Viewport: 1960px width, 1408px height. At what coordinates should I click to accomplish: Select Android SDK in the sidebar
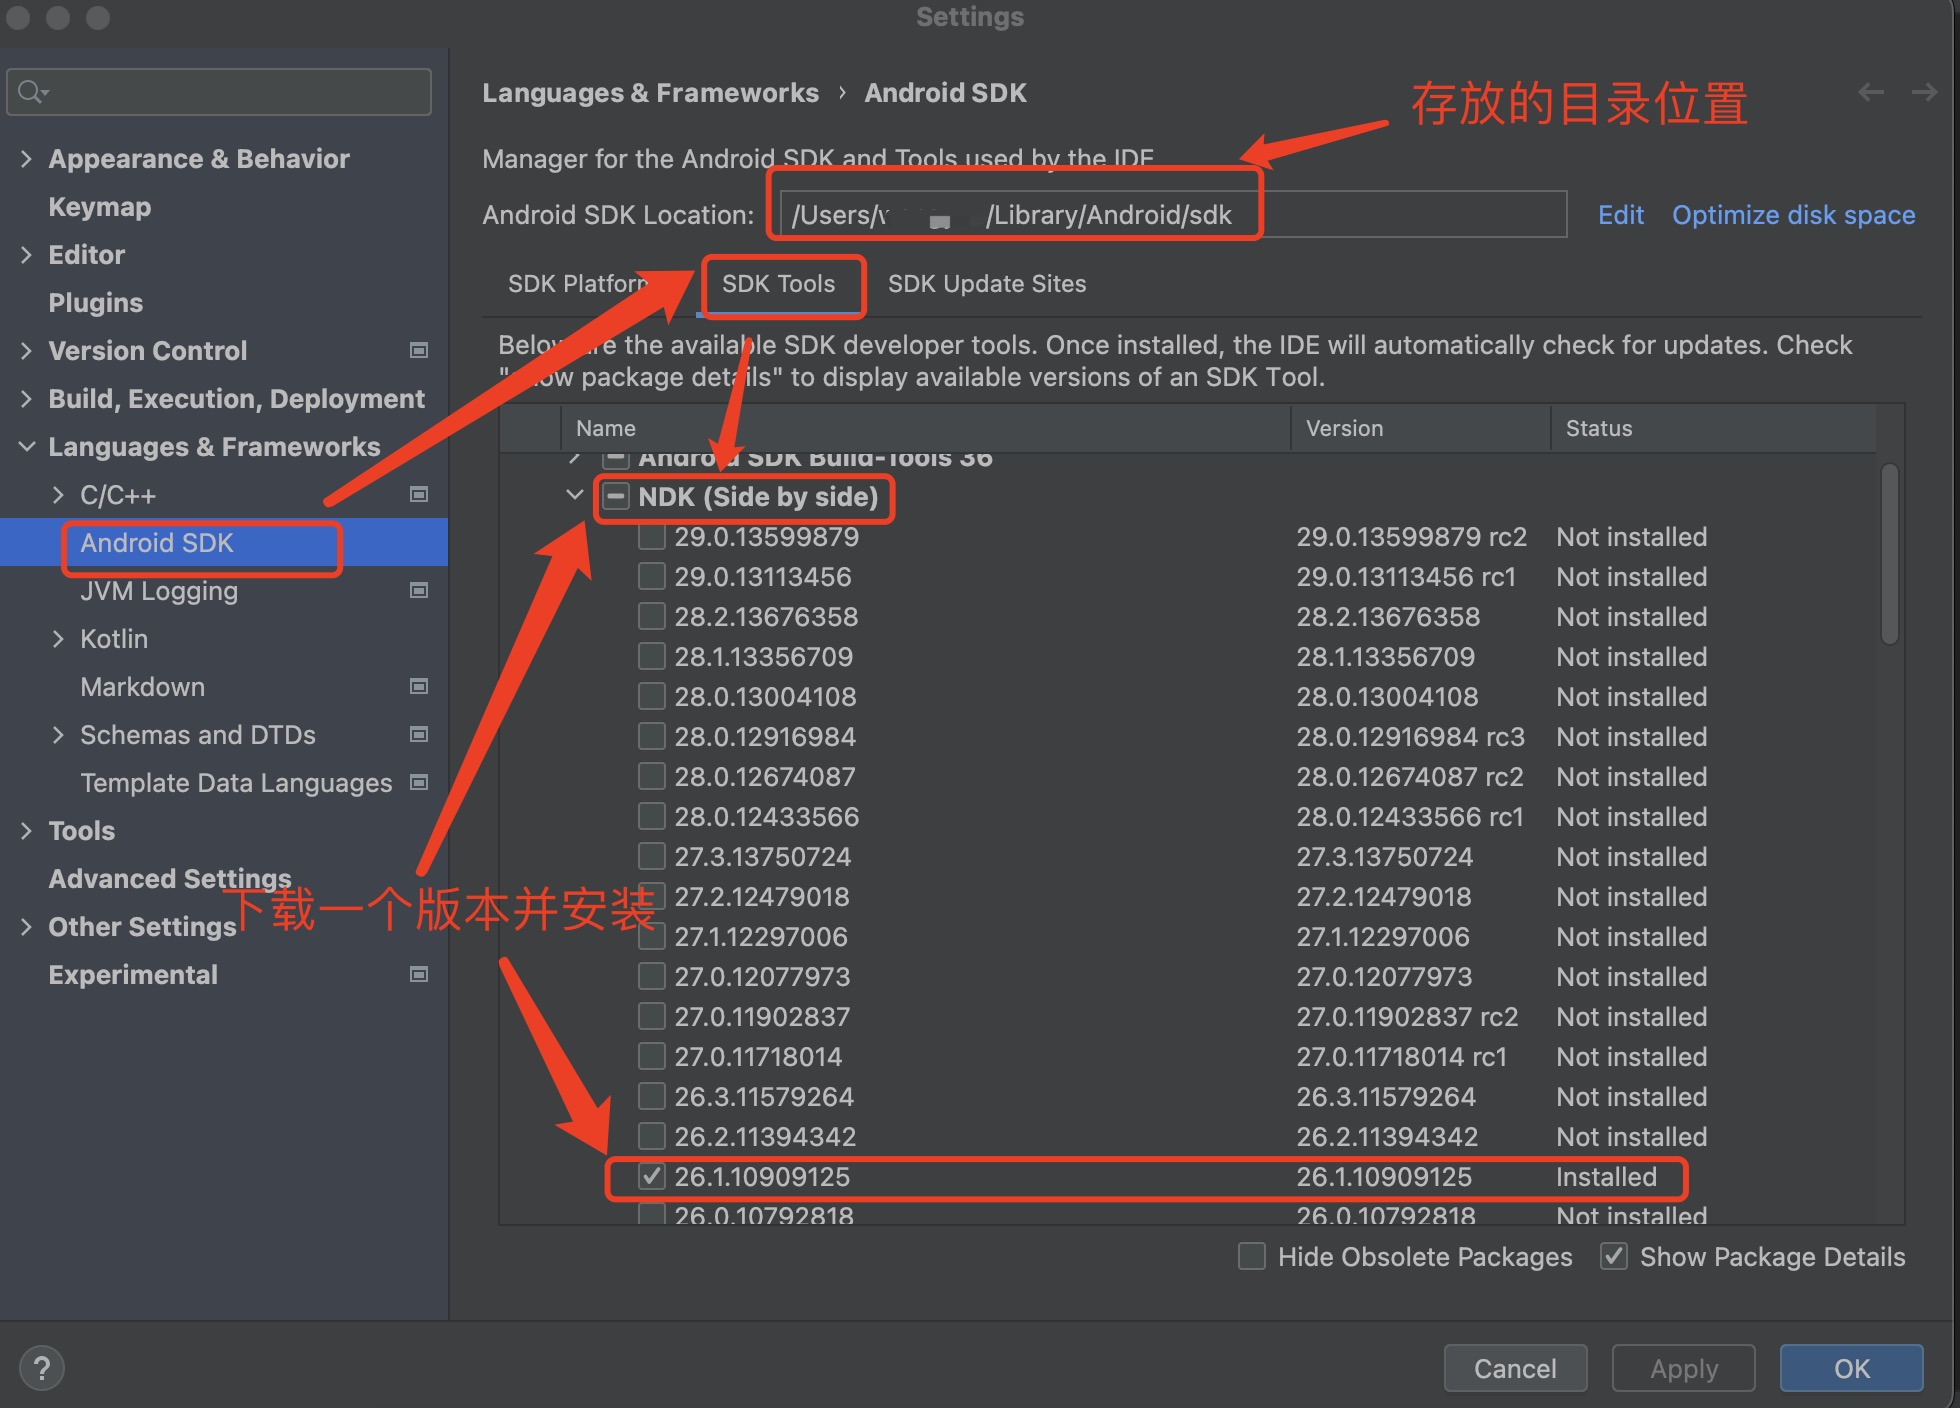coord(157,543)
